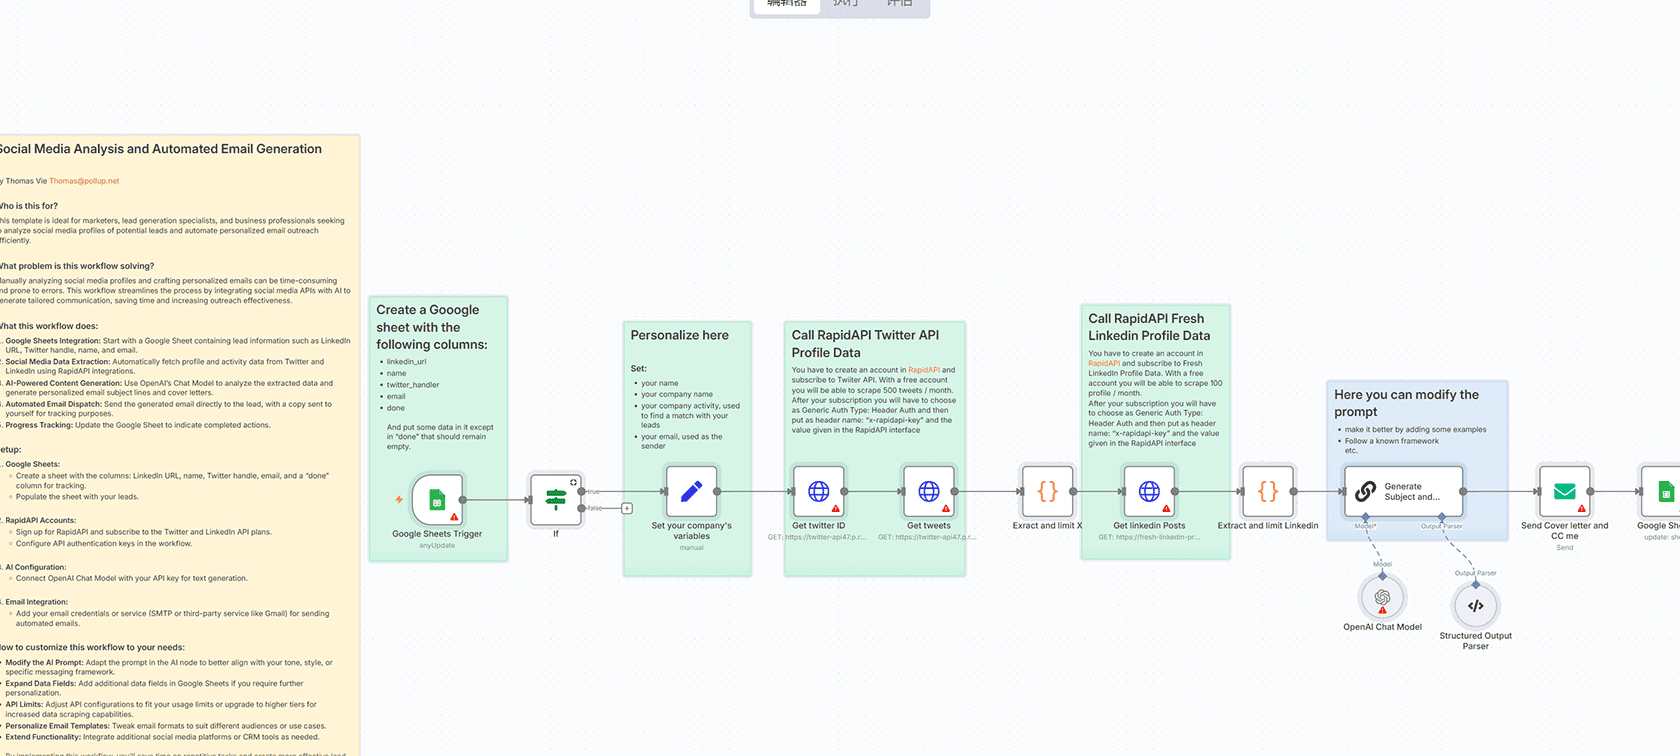The width and height of the screenshot is (1680, 756).
Task: Open the Send Cover letter email node
Action: pyautogui.click(x=1564, y=492)
